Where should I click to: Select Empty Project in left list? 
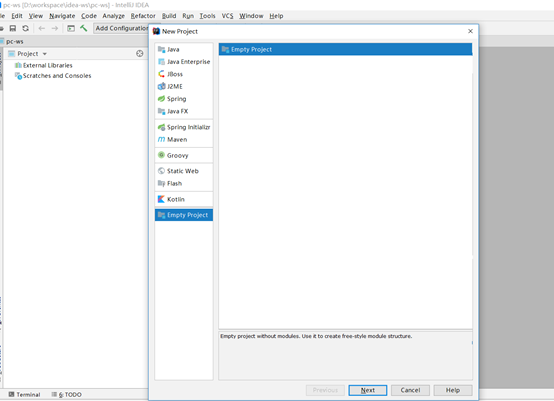184,215
